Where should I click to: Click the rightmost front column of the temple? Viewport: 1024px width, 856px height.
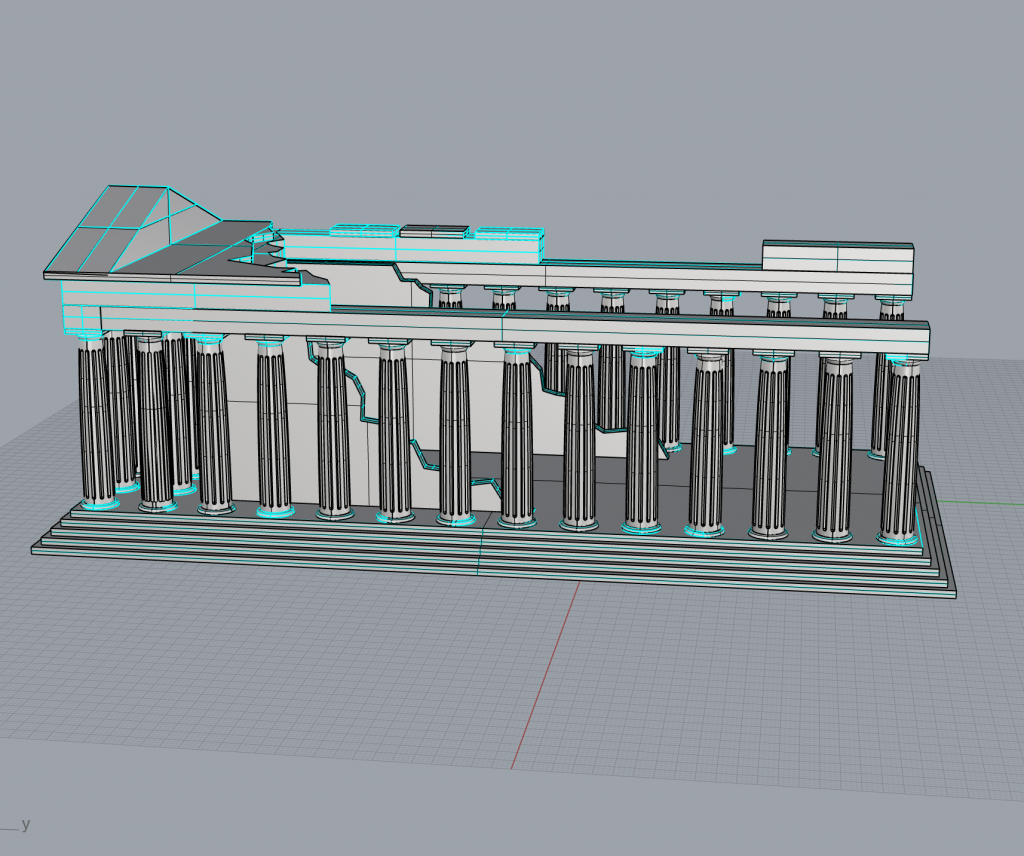pyautogui.click(x=899, y=450)
